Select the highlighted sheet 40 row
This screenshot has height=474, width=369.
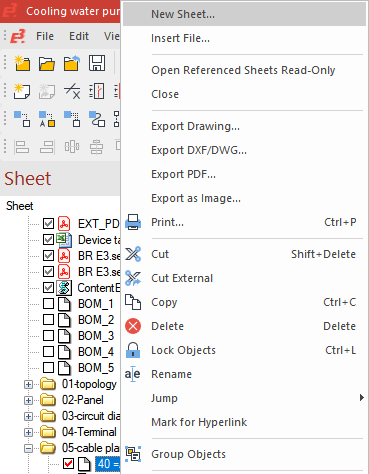pyautogui.click(x=108, y=463)
